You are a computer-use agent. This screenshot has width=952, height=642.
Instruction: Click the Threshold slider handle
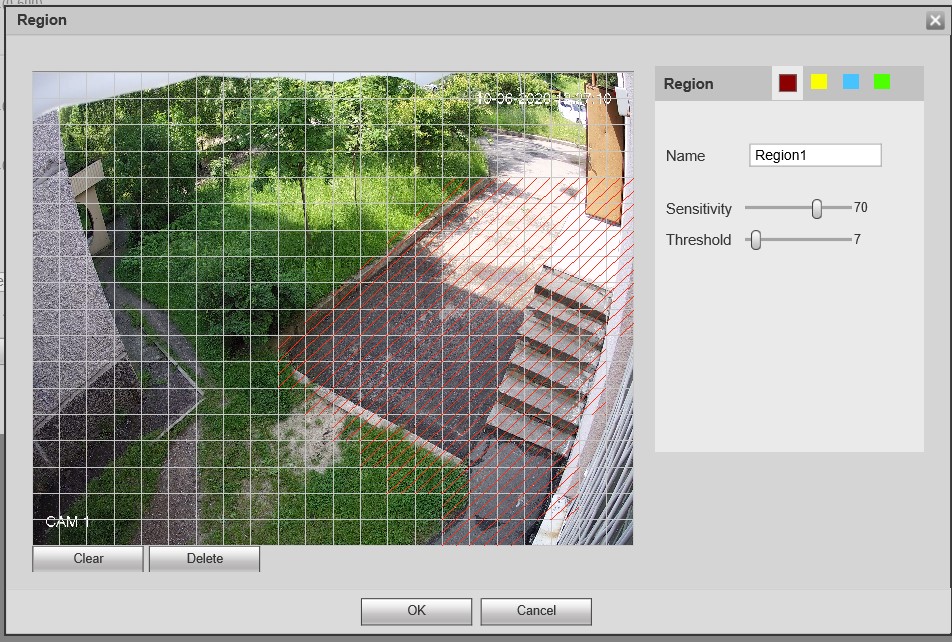(756, 240)
